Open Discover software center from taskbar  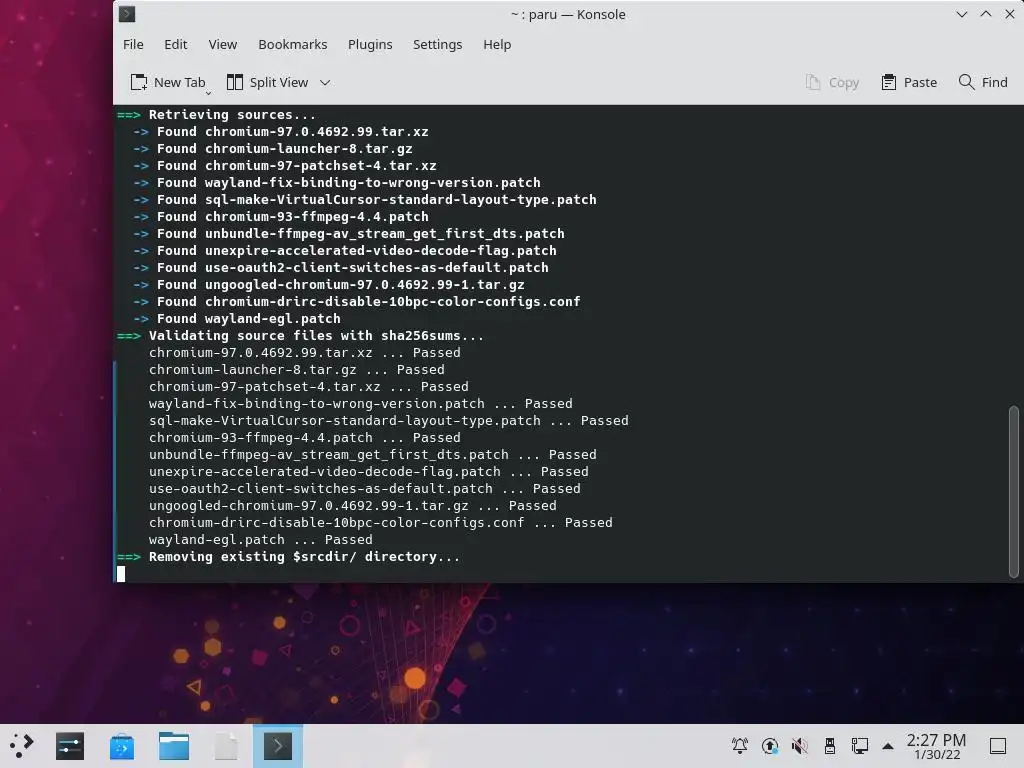[122, 746]
